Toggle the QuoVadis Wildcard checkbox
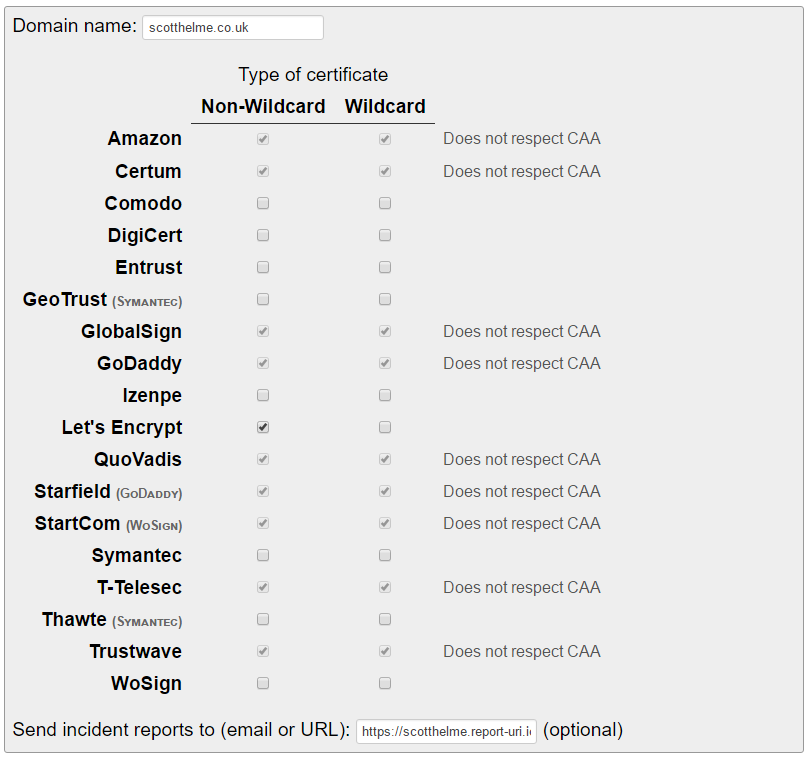This screenshot has width=809, height=759. pos(385,459)
